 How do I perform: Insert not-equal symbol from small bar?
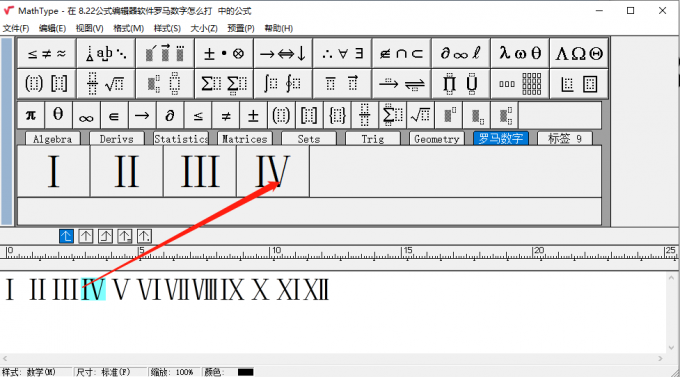(226, 115)
